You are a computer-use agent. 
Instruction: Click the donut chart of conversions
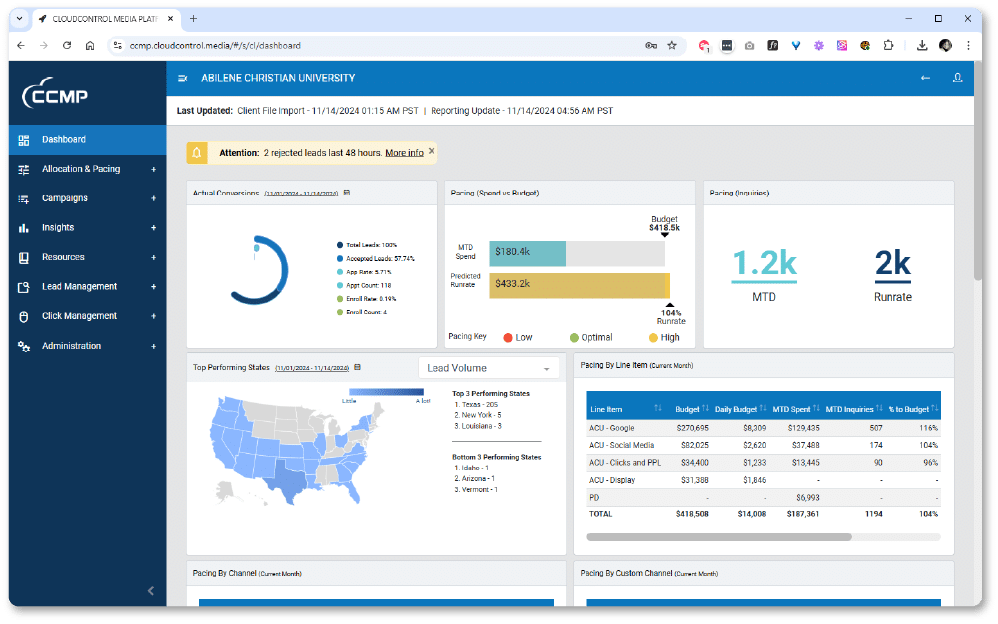259,270
